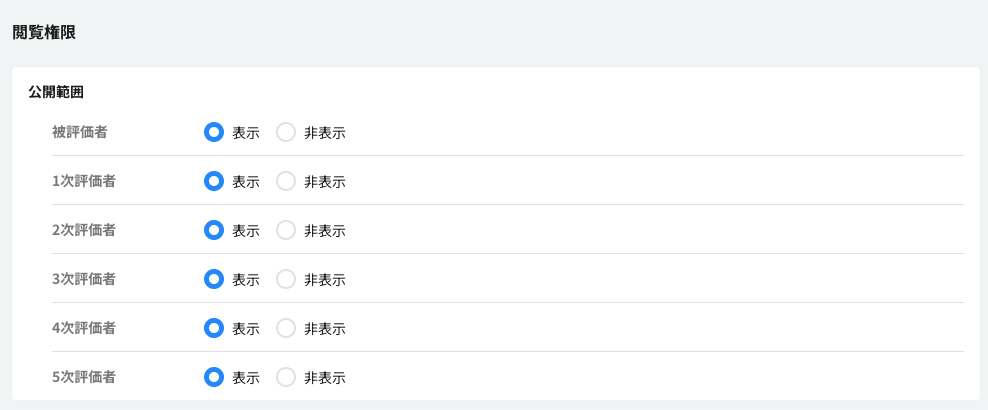Screen dimensions: 988x410
Task: Click the 公開範囲 section heading
Action: click(x=56, y=92)
